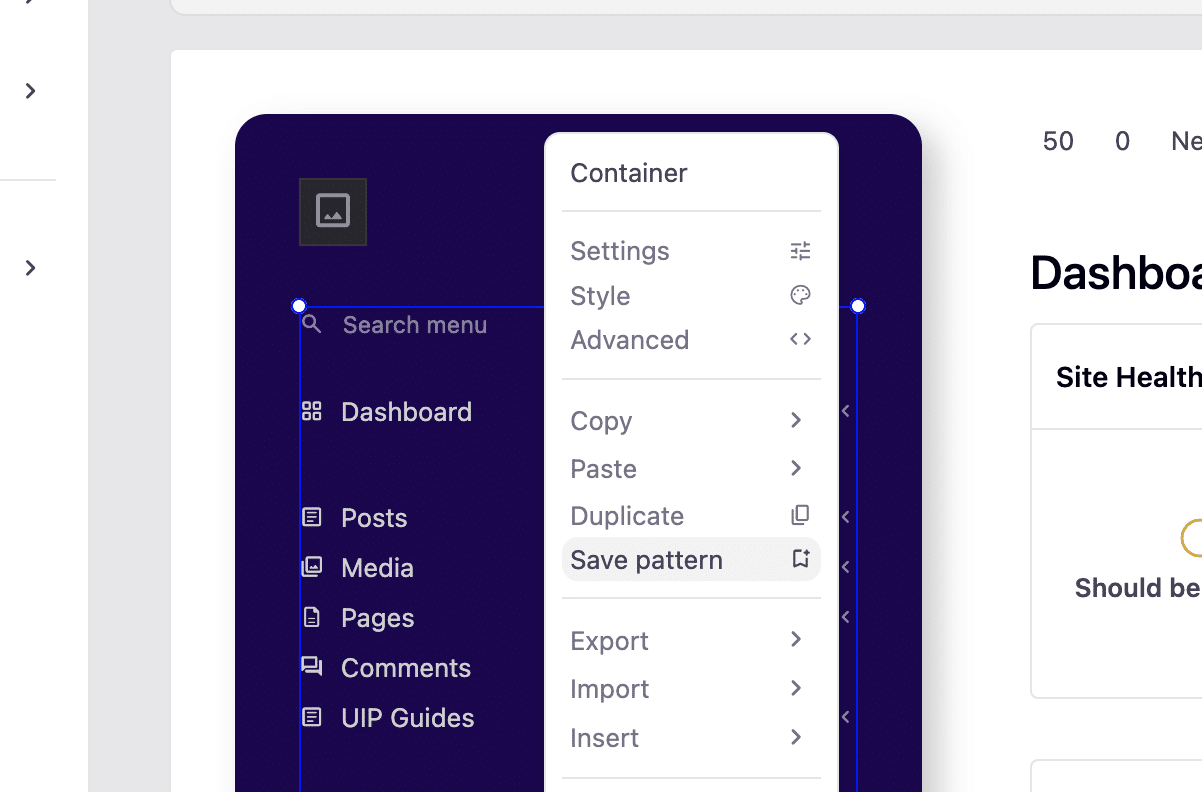The height and width of the screenshot is (792, 1202).
Task: Expand the Copy submenu arrow
Action: pyautogui.click(x=796, y=421)
